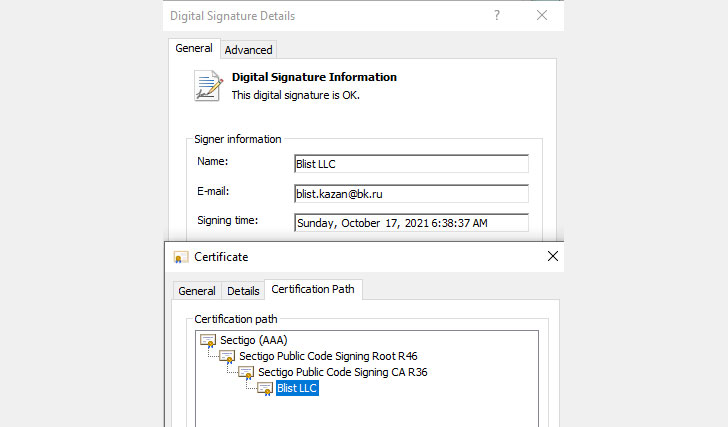This screenshot has width=728, height=427.
Task: Close the Digital Signature Details dialog
Action: [x=541, y=16]
